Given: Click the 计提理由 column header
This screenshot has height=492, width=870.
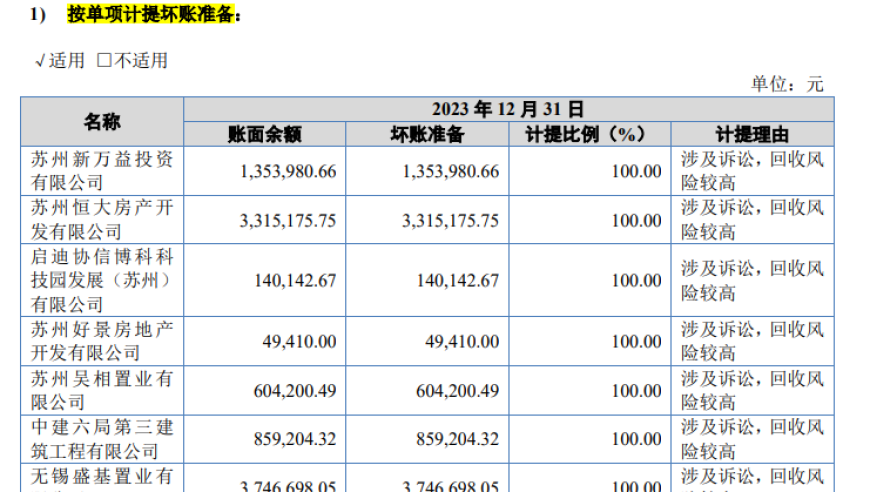Looking at the screenshot, I should point(751,135).
